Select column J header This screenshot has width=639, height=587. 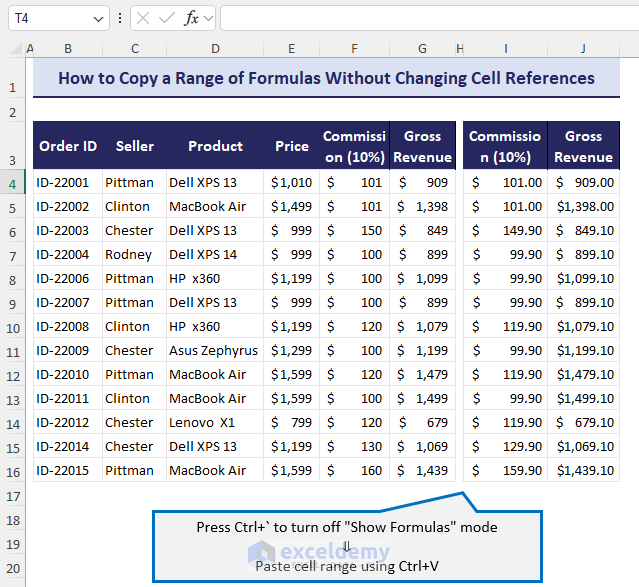click(583, 48)
